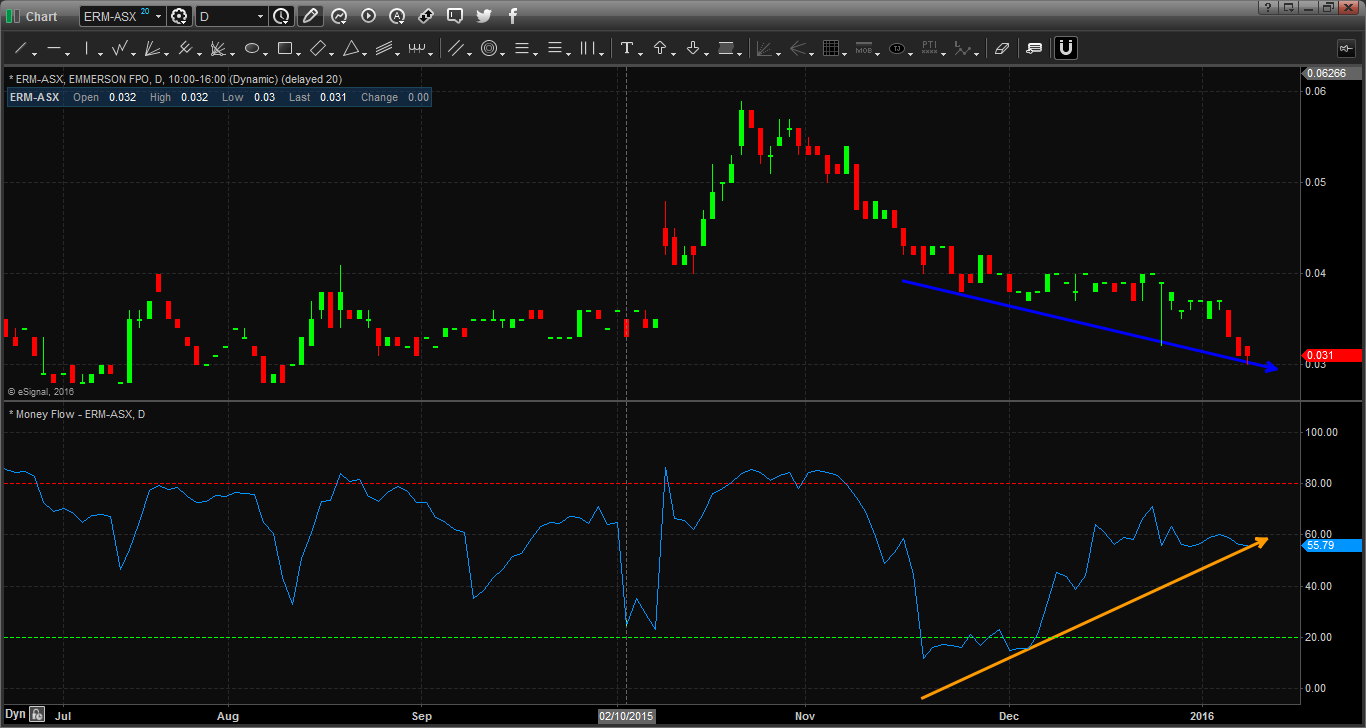Expand the ellipse tool options arrow
This screenshot has width=1366, height=728.
(266, 52)
